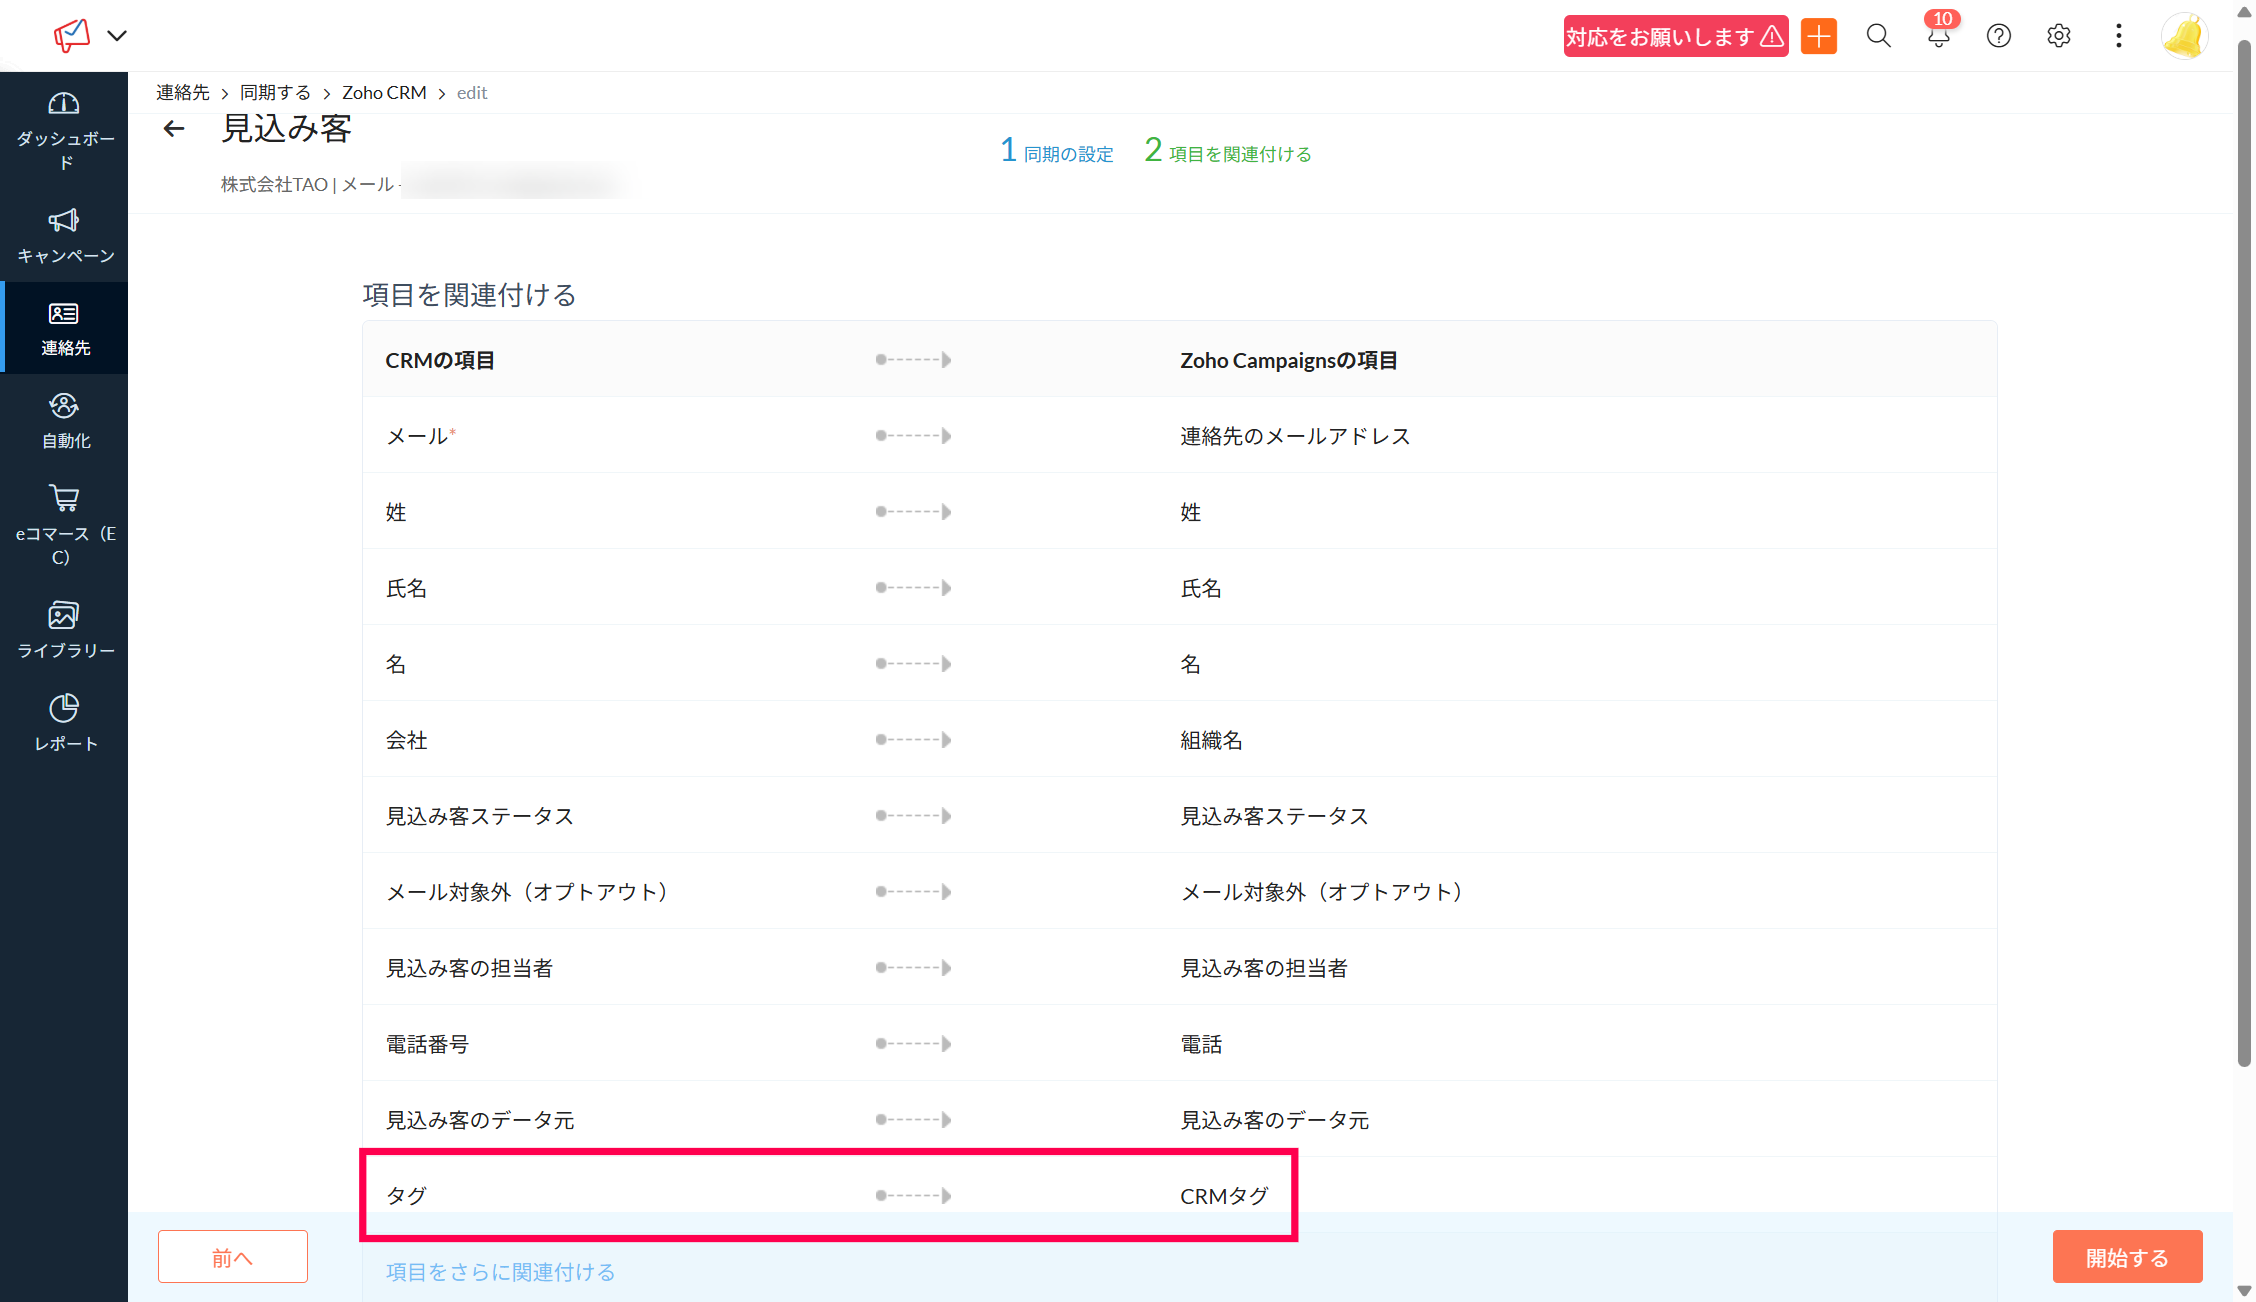Screen dimensions: 2256x1302
Task: Expand the app switcher chevron by logo
Action: pos(117,36)
